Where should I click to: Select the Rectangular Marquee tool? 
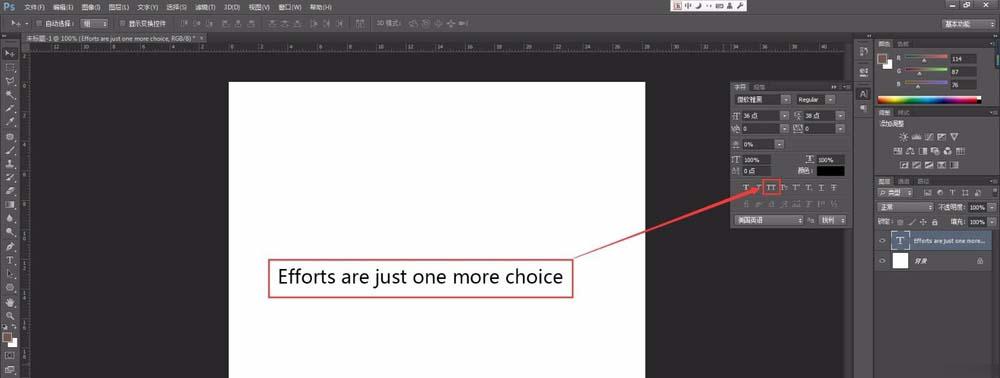tap(10, 68)
